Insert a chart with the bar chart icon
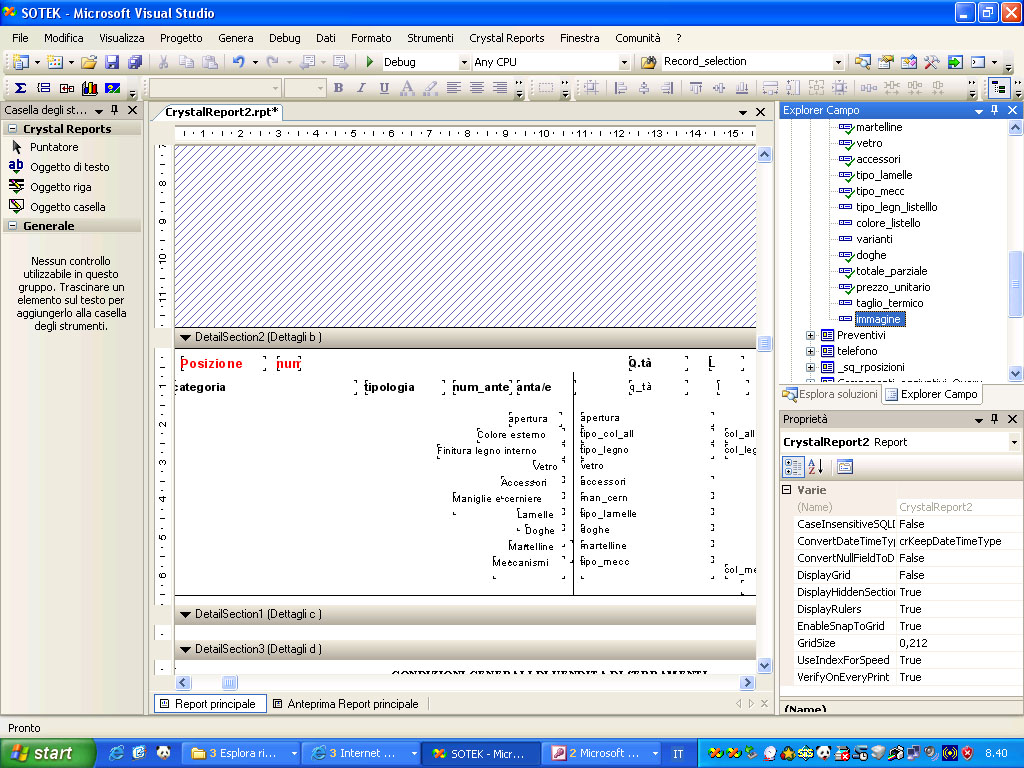Screen dimensions: 1024x768 (x=89, y=88)
